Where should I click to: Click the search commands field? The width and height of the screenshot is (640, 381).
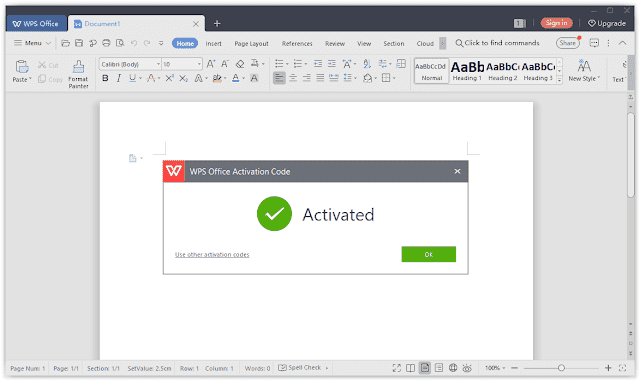click(x=498, y=43)
